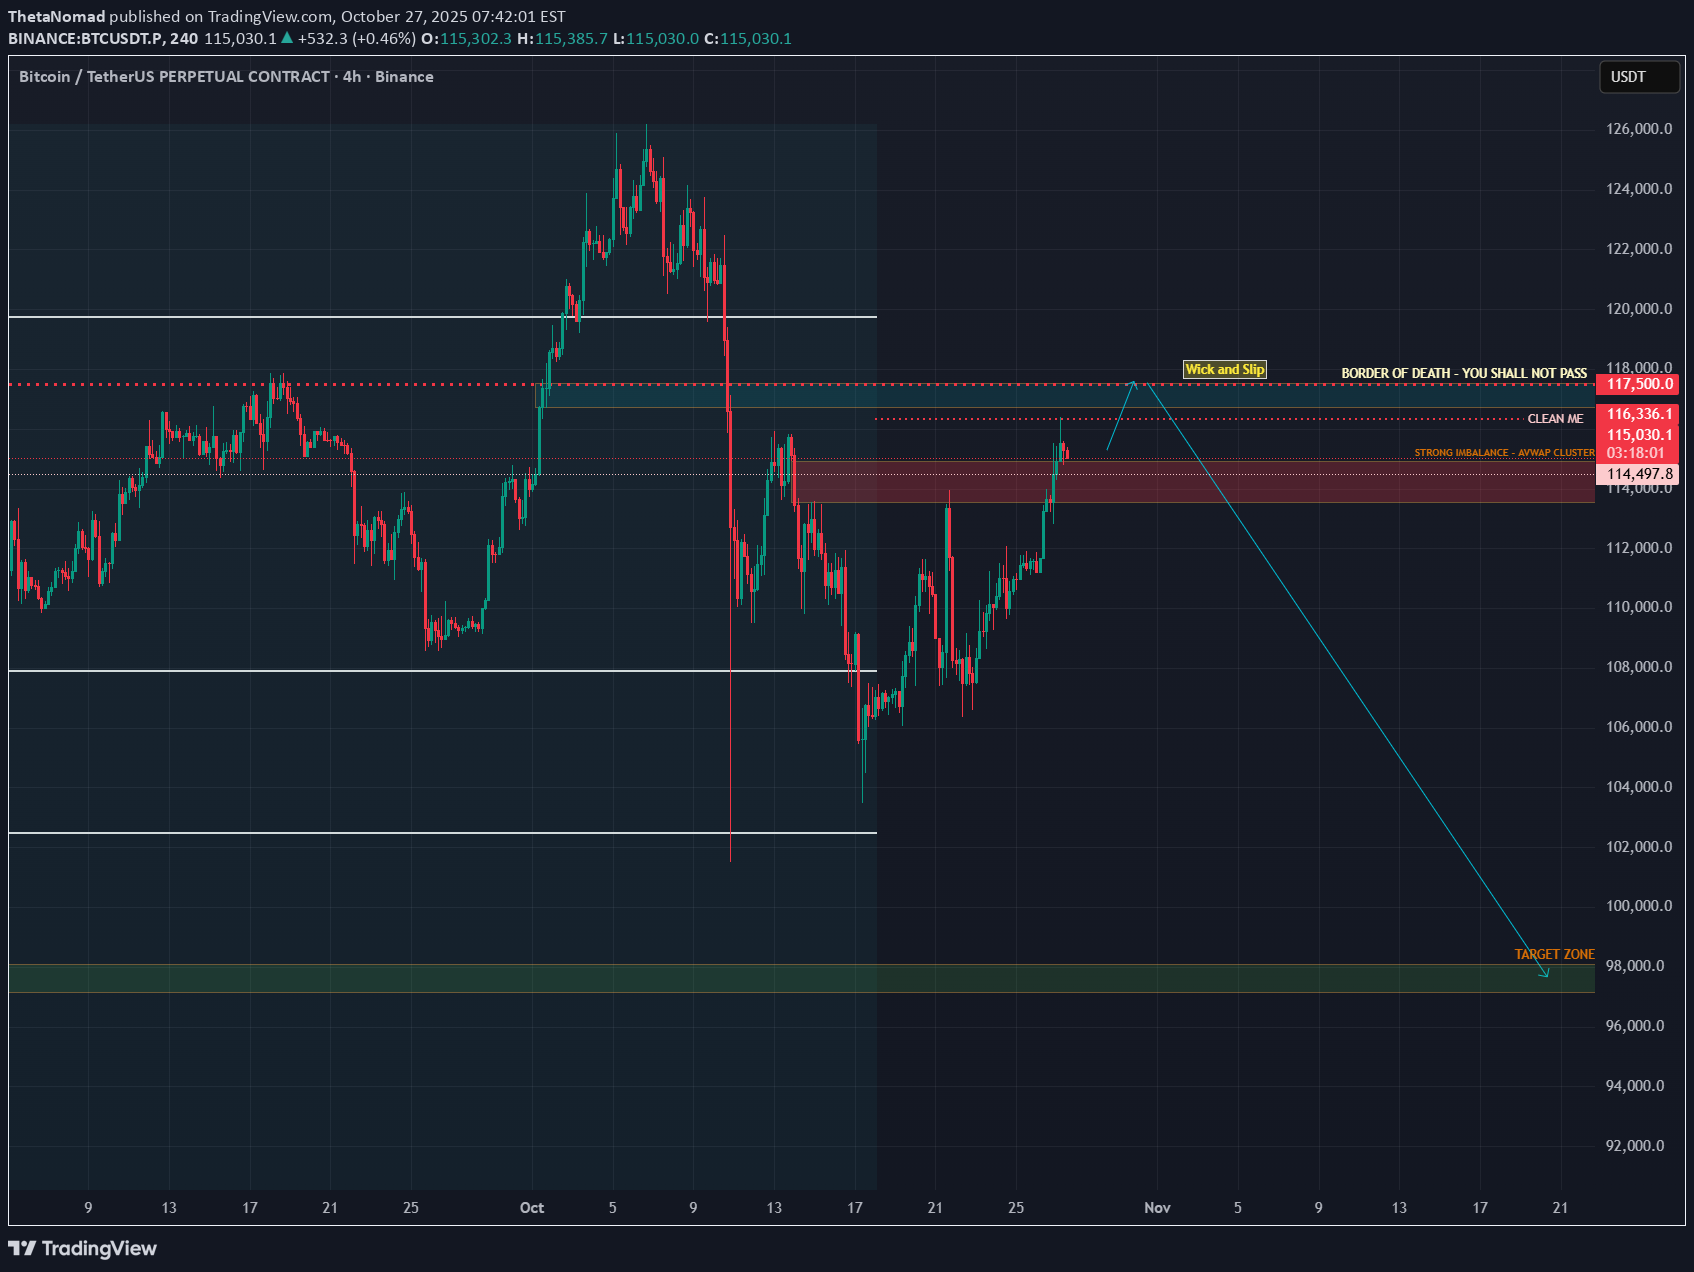Click the upward teal arrowhead beside Wick and Slip
Image resolution: width=1694 pixels, height=1272 pixels.
point(1132,383)
